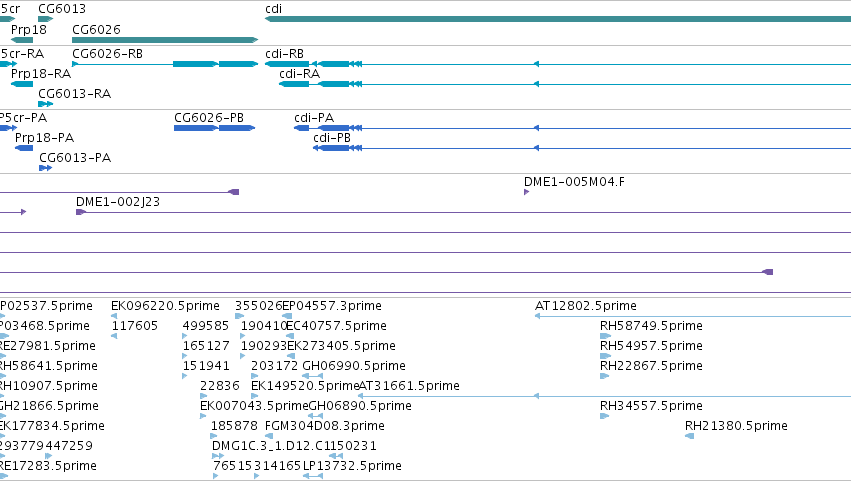The width and height of the screenshot is (851, 481).
Task: Select the RH34557.5prime EST label
Action: click(x=651, y=407)
